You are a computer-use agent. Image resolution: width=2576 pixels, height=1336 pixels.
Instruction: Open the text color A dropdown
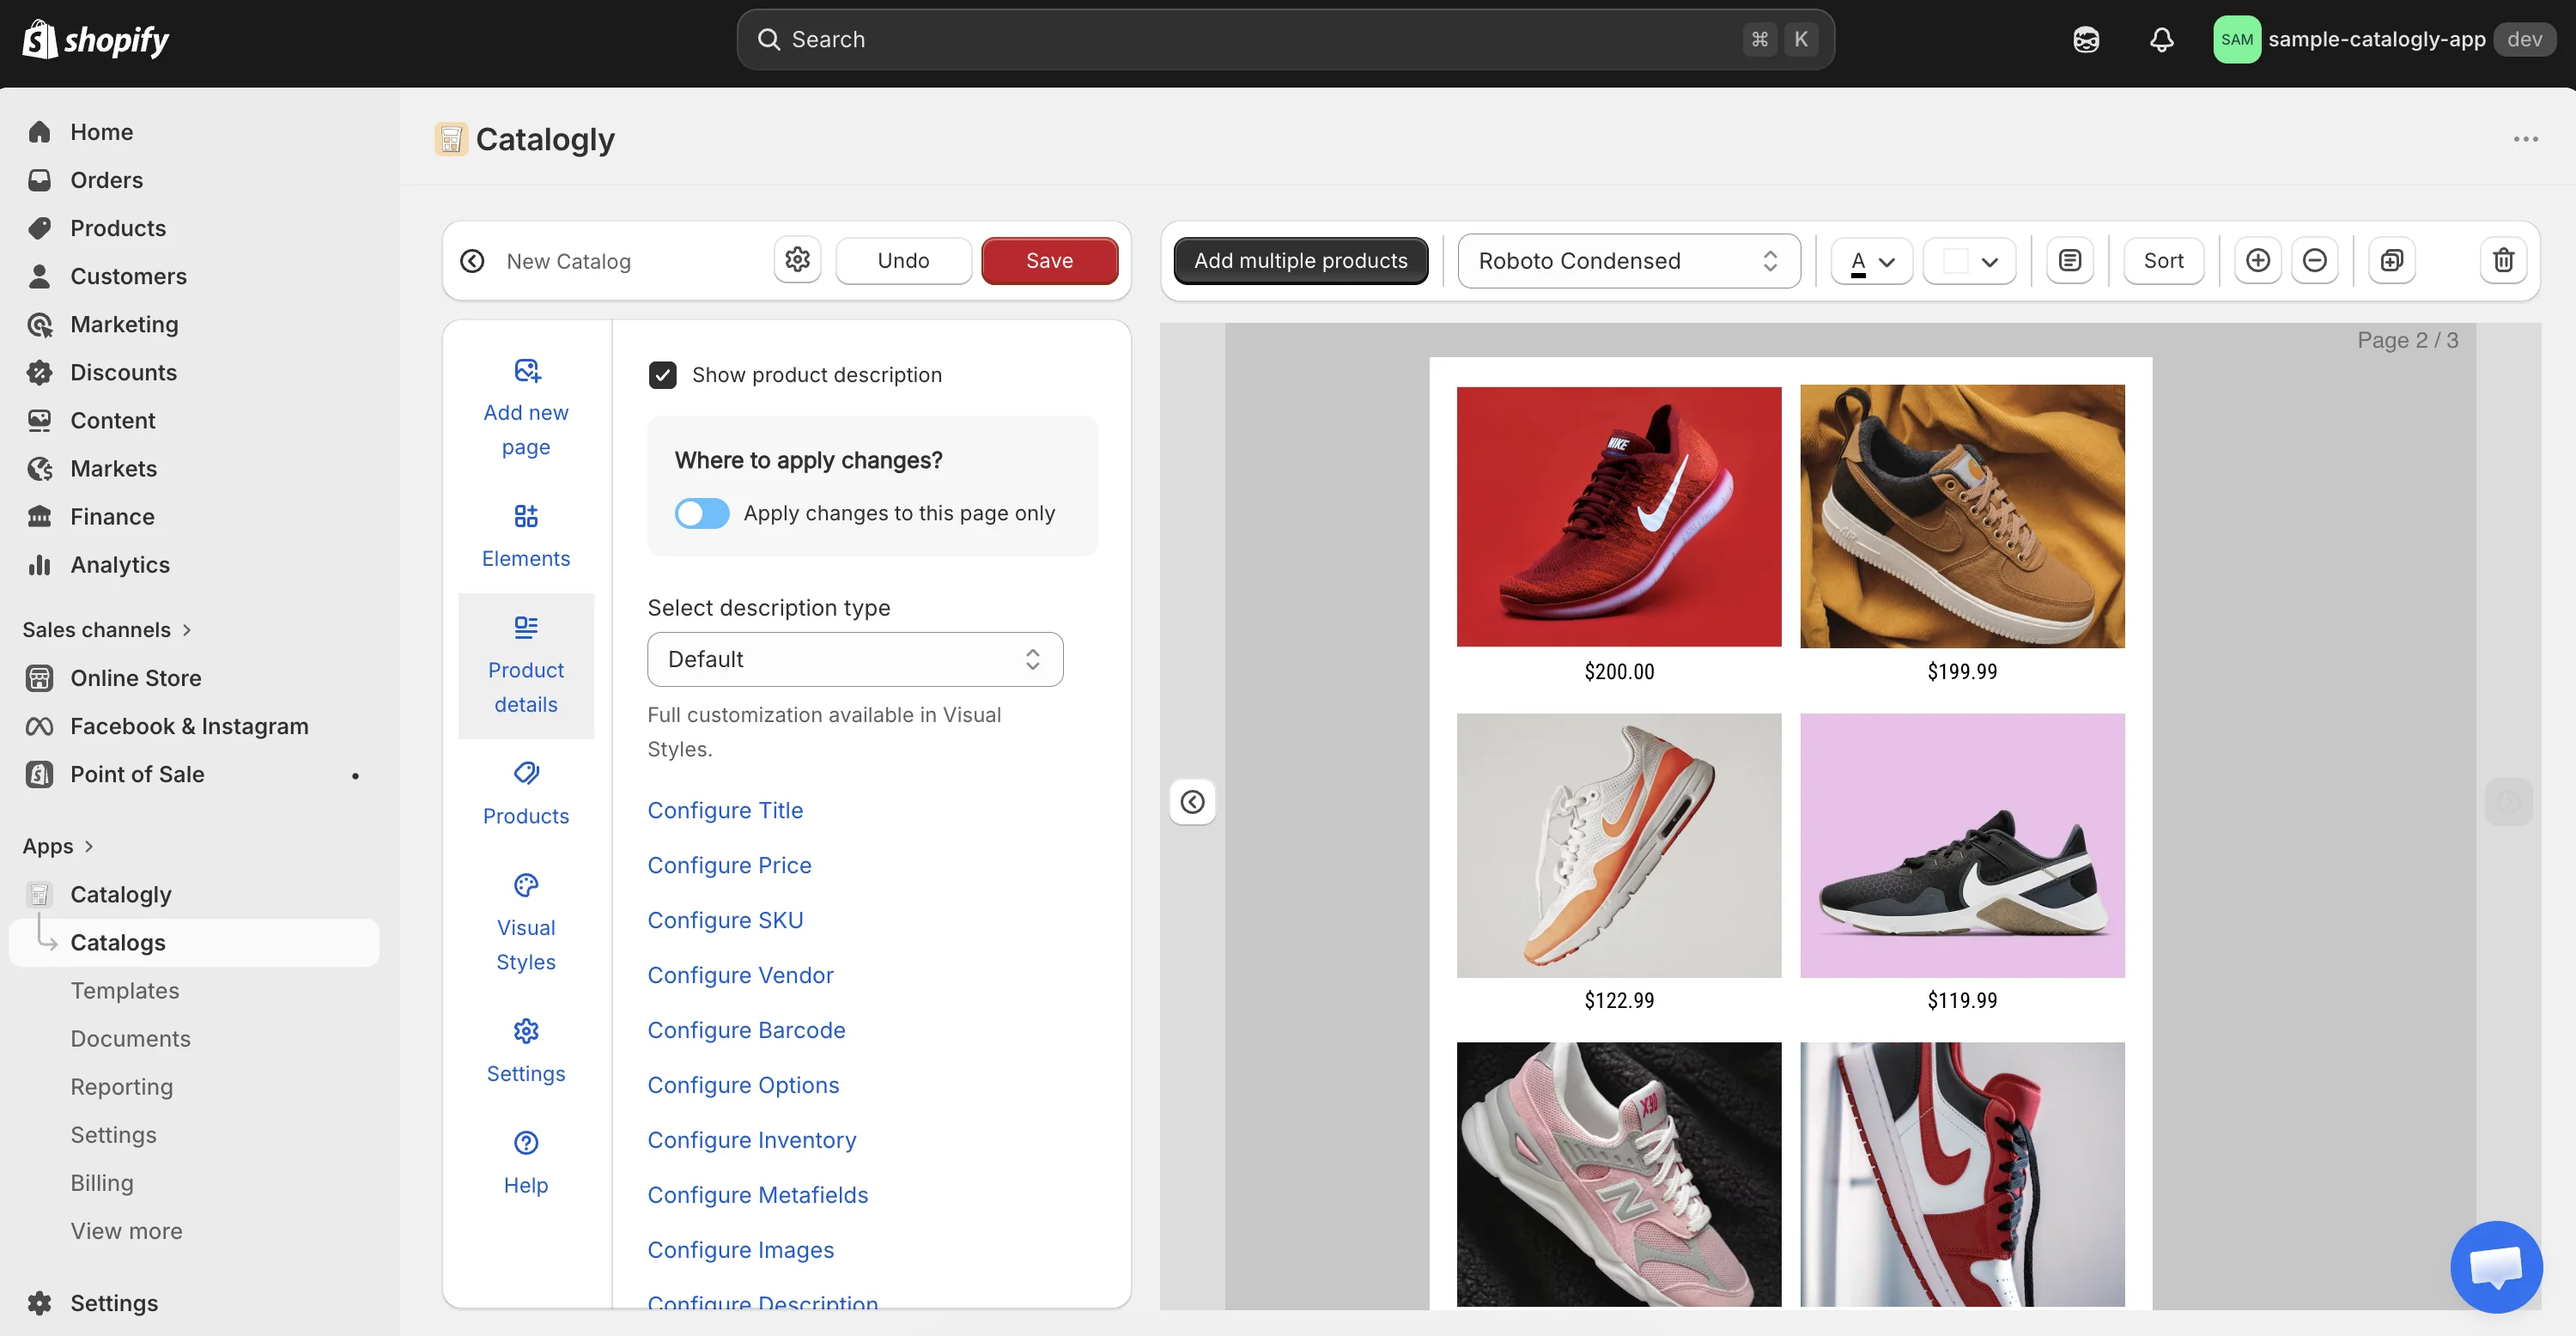pyautogui.click(x=1872, y=260)
